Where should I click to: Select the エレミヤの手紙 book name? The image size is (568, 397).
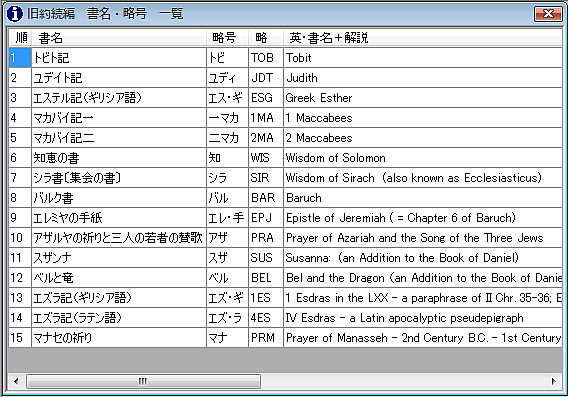point(119,218)
